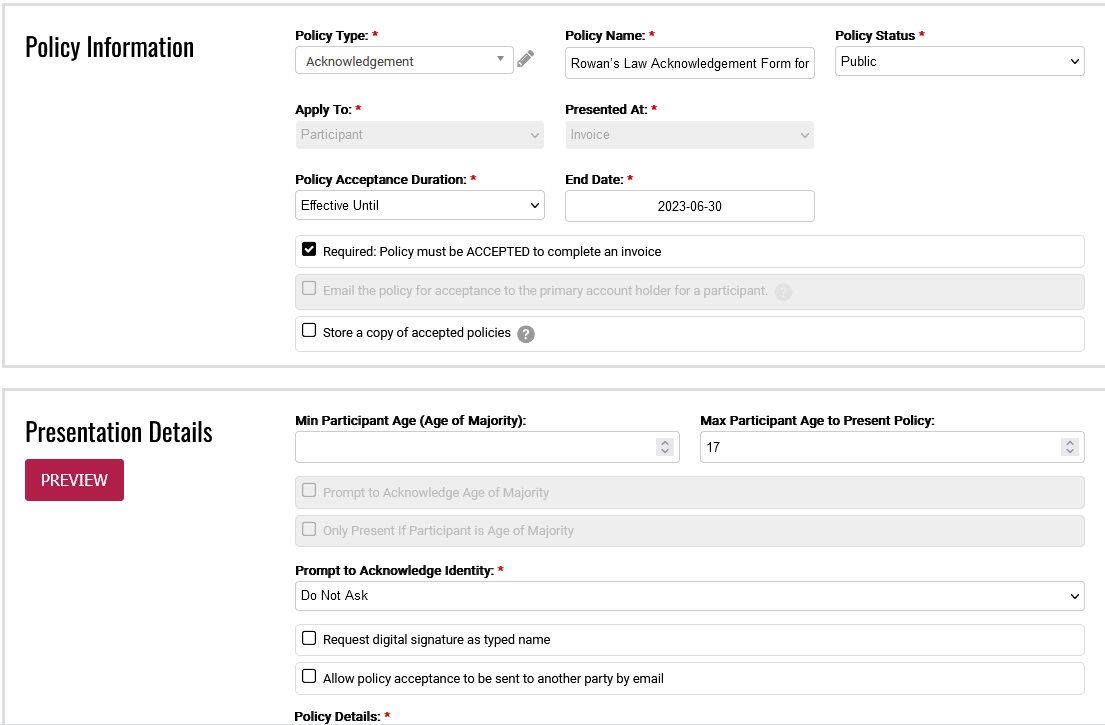Click stepper arrows on Max Participant Age
This screenshot has width=1105, height=725.
point(1070,447)
